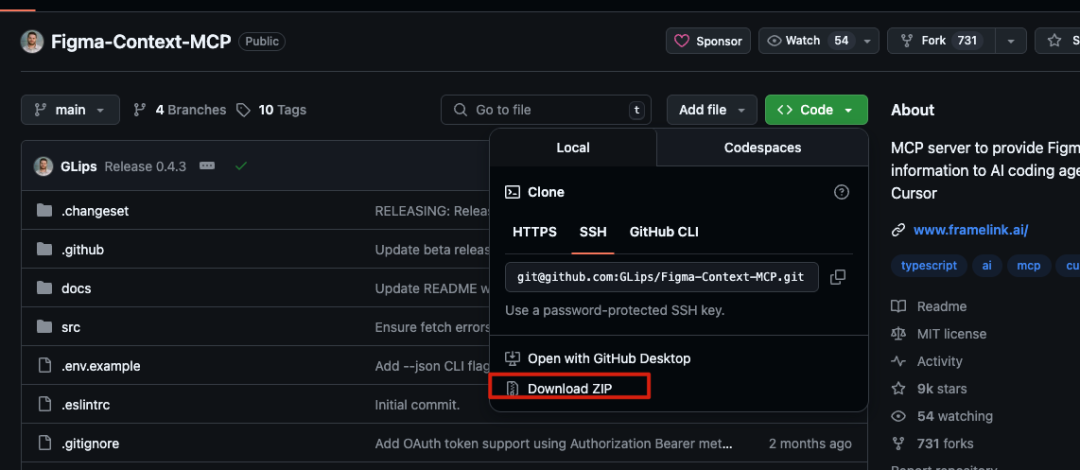Click the folder icon next to .github
1080x470 pixels.
pyautogui.click(x=45, y=249)
